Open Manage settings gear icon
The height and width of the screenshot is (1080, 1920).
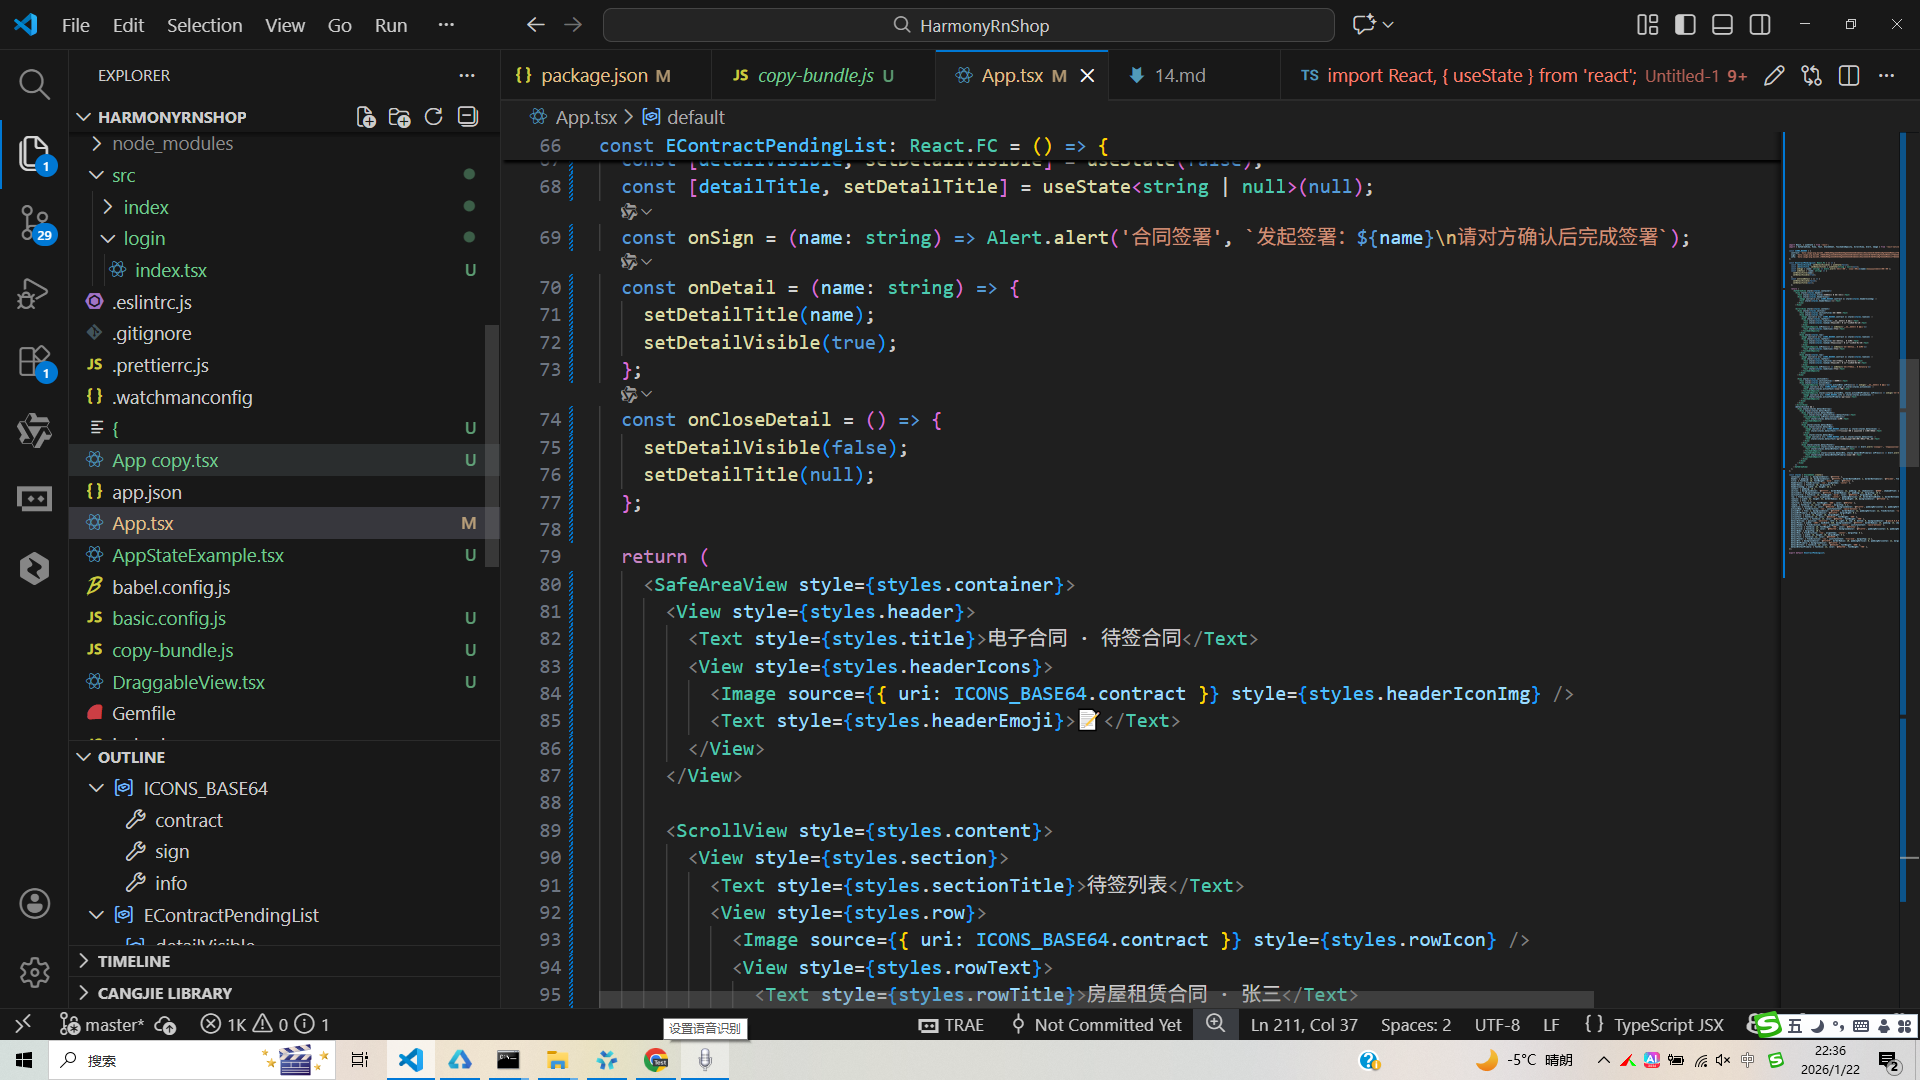pos(34,972)
